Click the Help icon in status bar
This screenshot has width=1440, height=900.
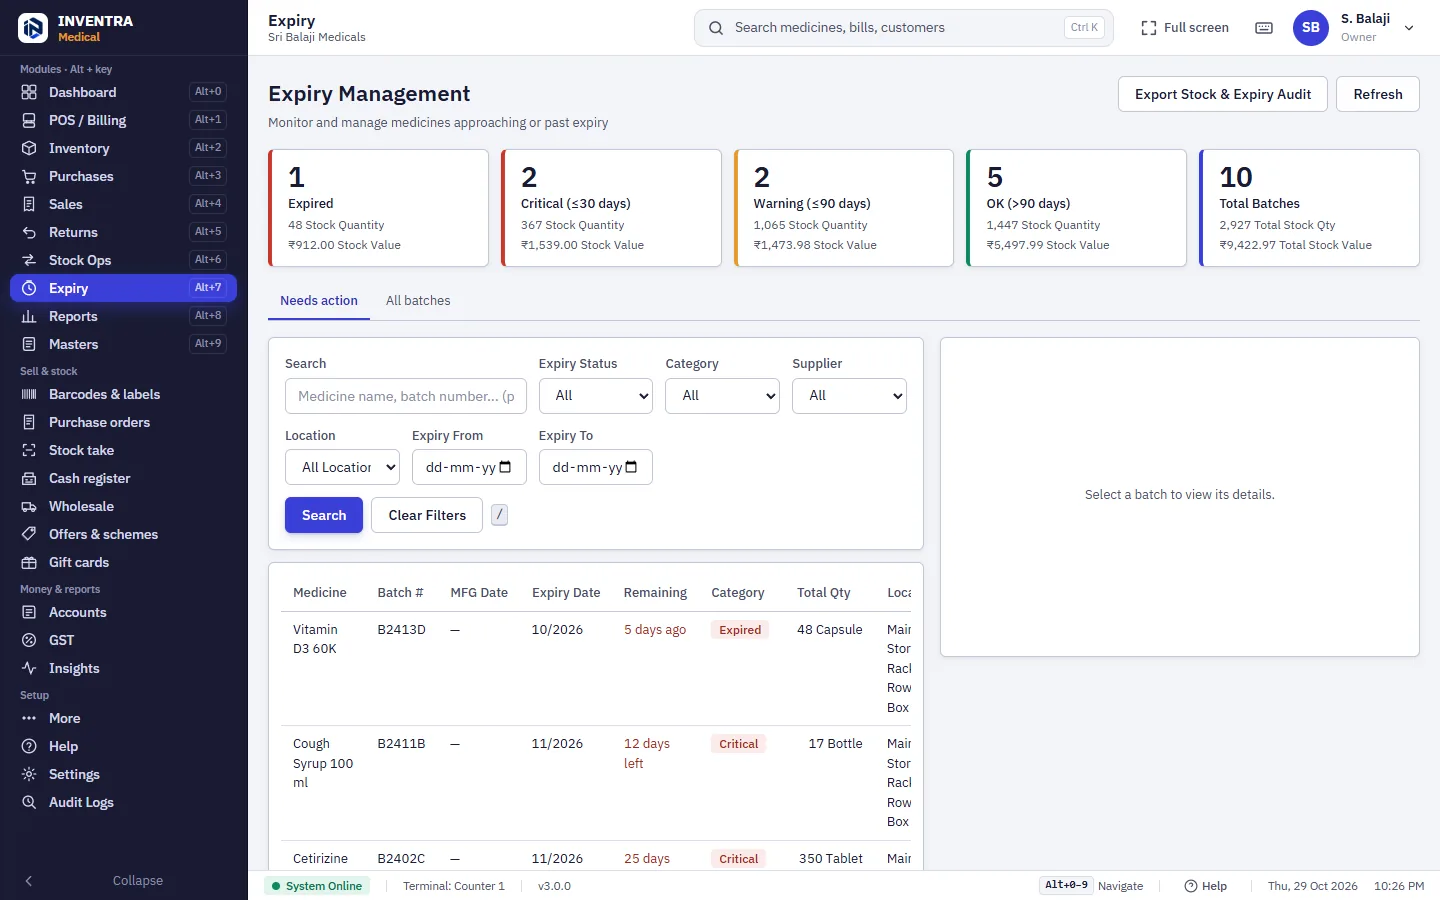[x=1191, y=886]
